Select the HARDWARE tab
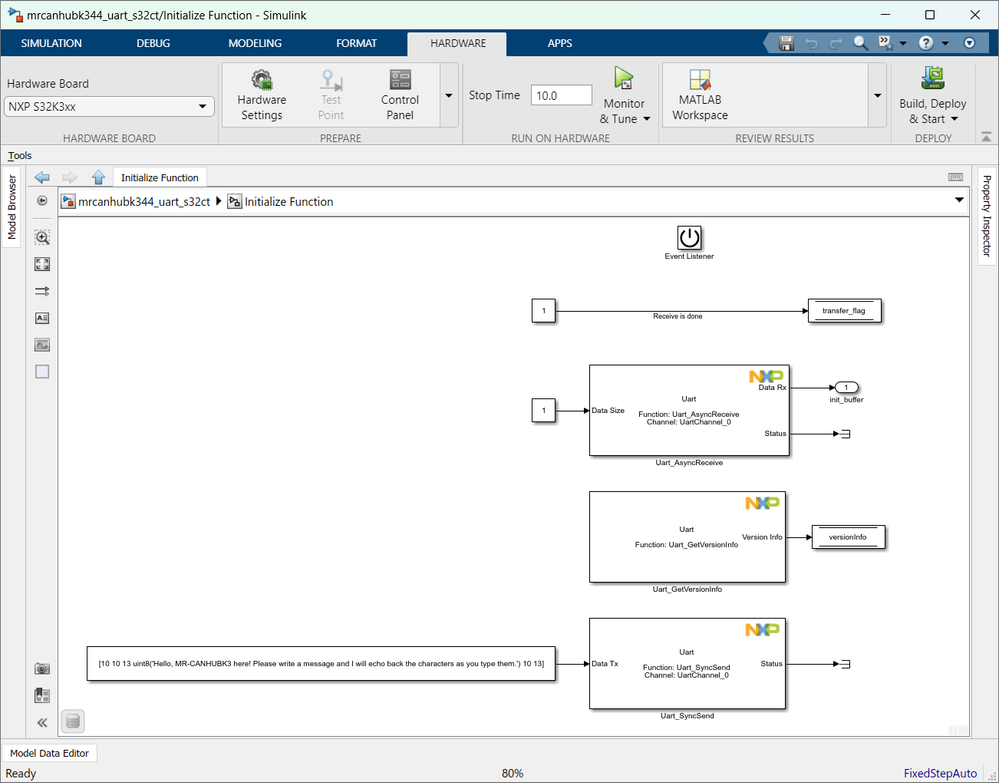 [457, 43]
